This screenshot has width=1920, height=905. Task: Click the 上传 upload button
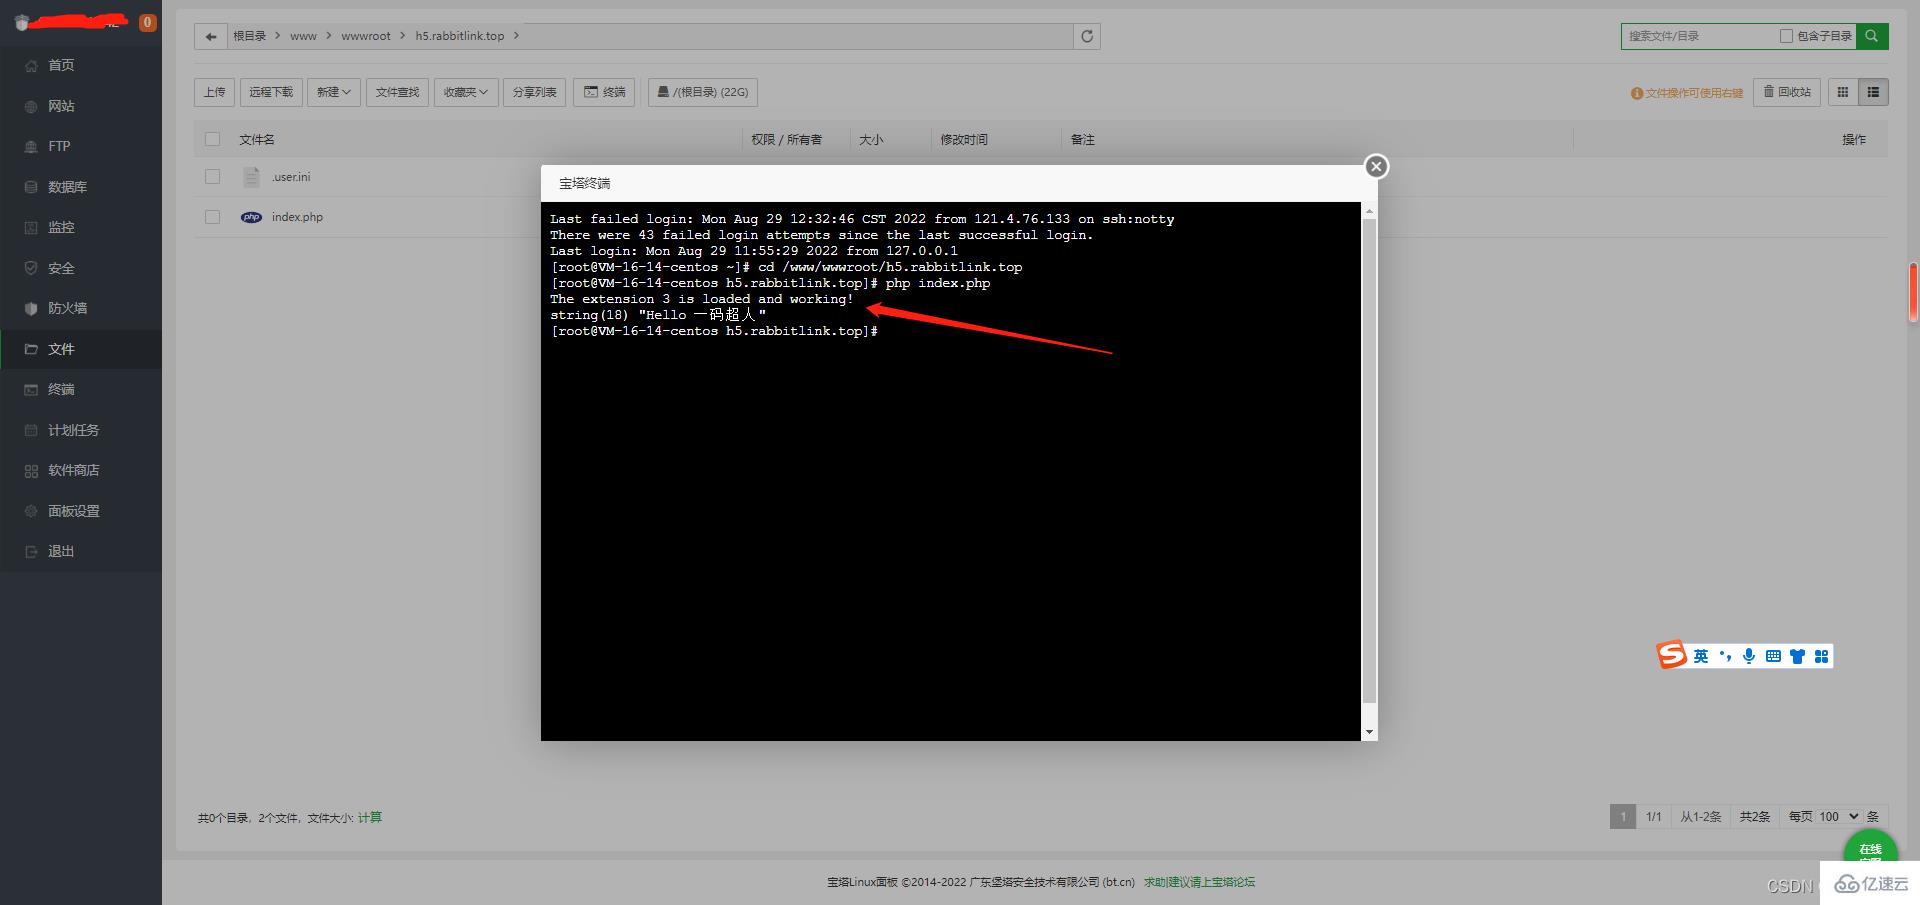click(x=215, y=92)
